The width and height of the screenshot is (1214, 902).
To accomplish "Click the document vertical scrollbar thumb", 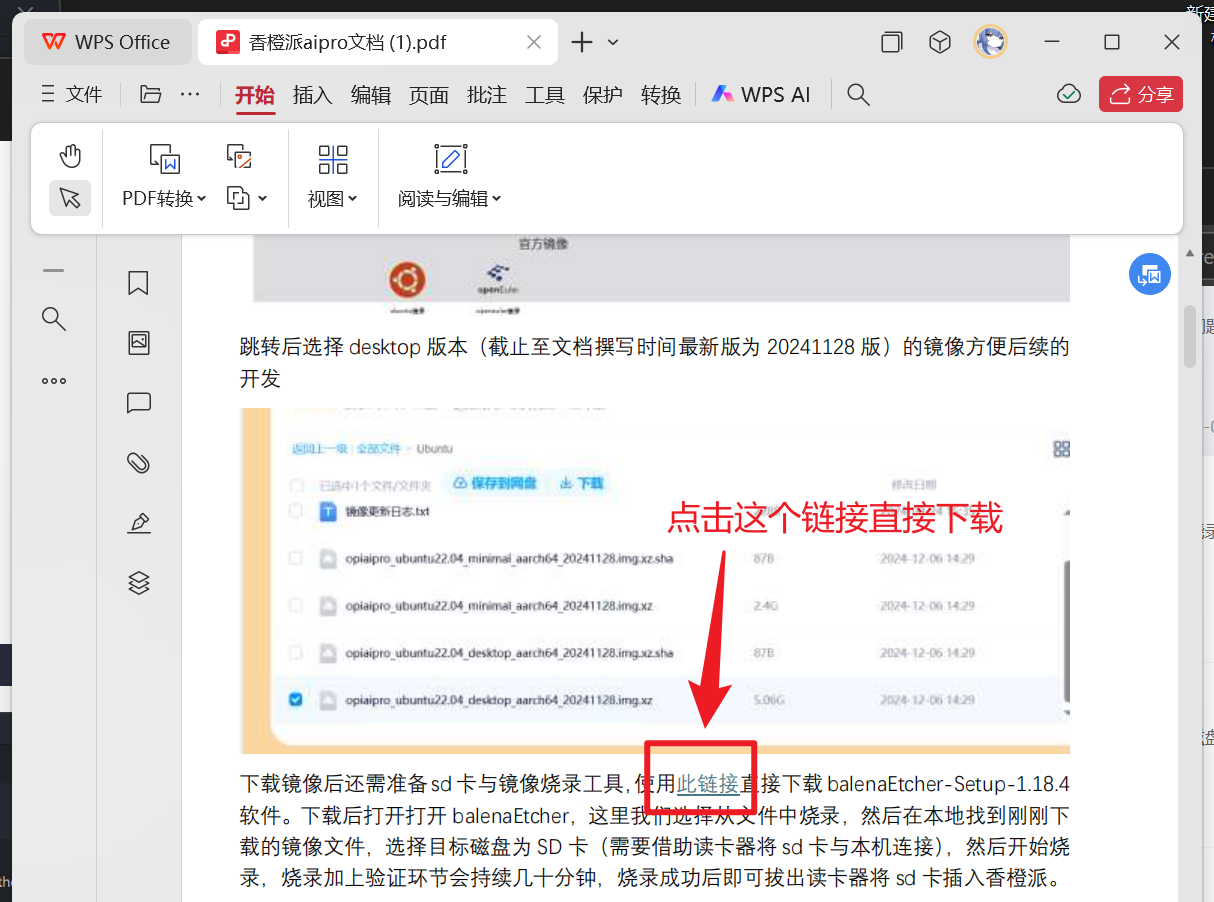I will [x=1190, y=337].
